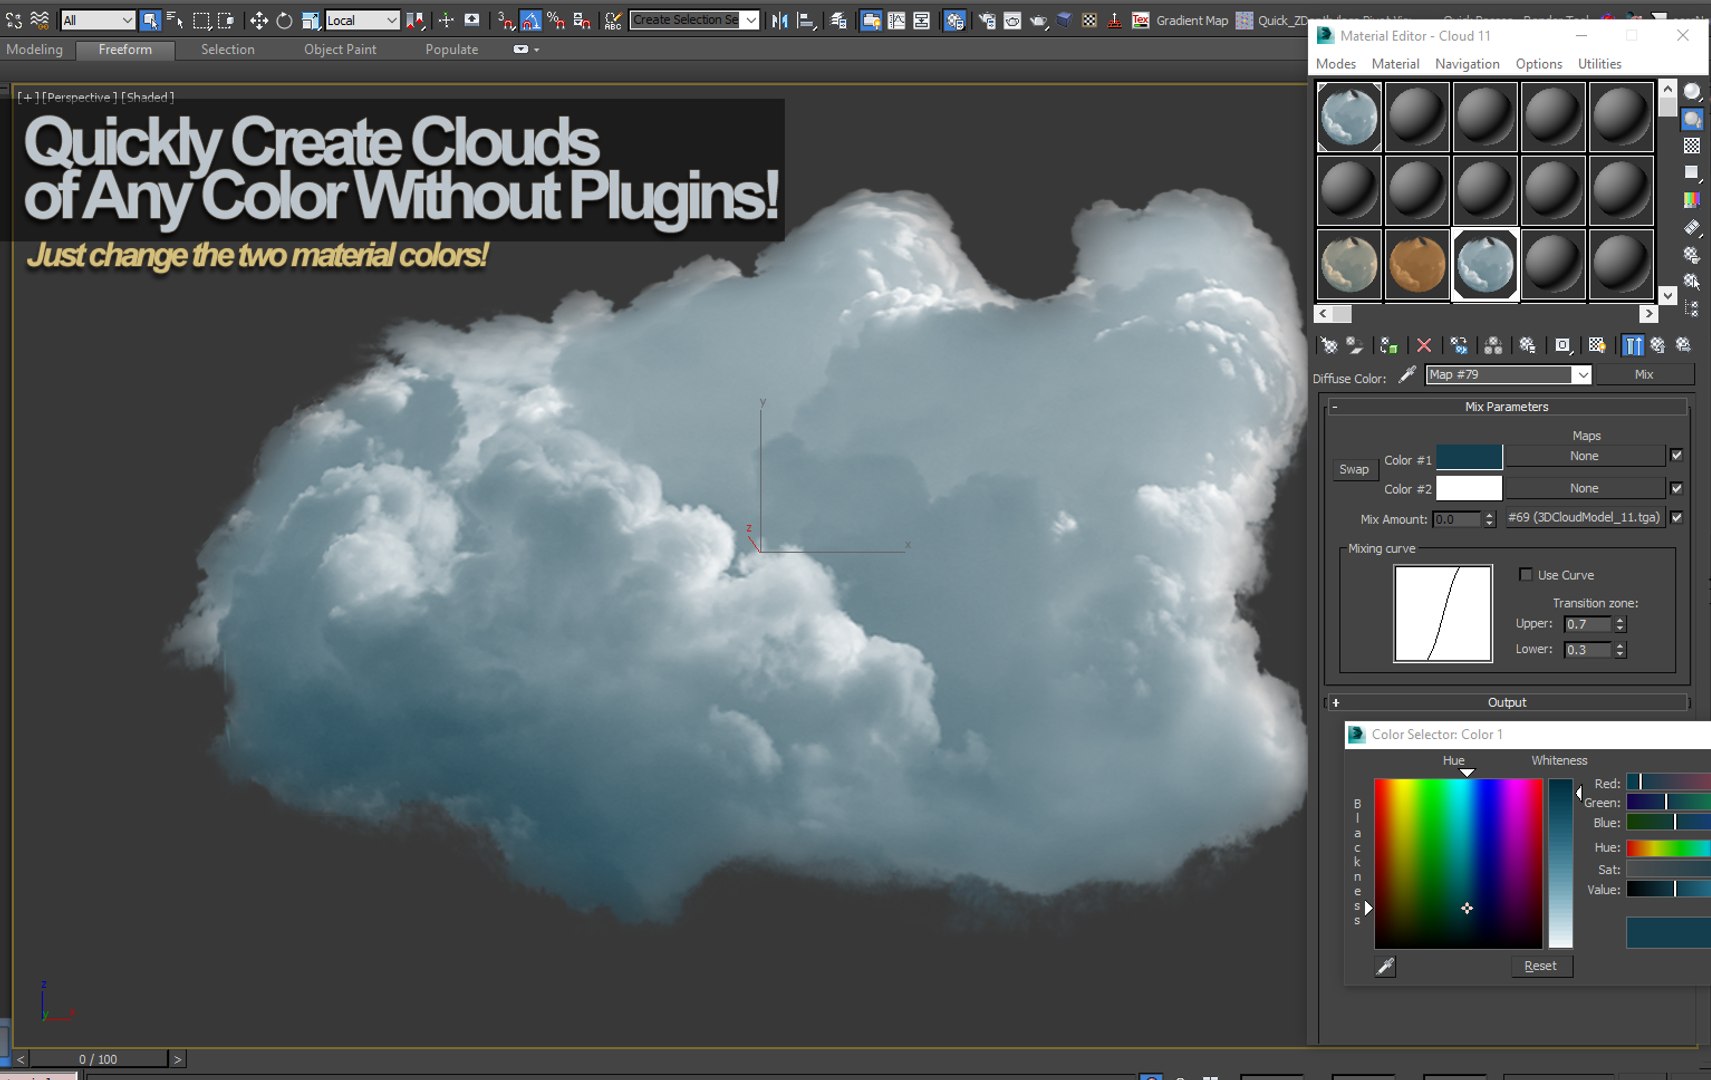
Task: Click the #69 (3DCloudModel_11.tga) map button
Action: tap(1585, 518)
